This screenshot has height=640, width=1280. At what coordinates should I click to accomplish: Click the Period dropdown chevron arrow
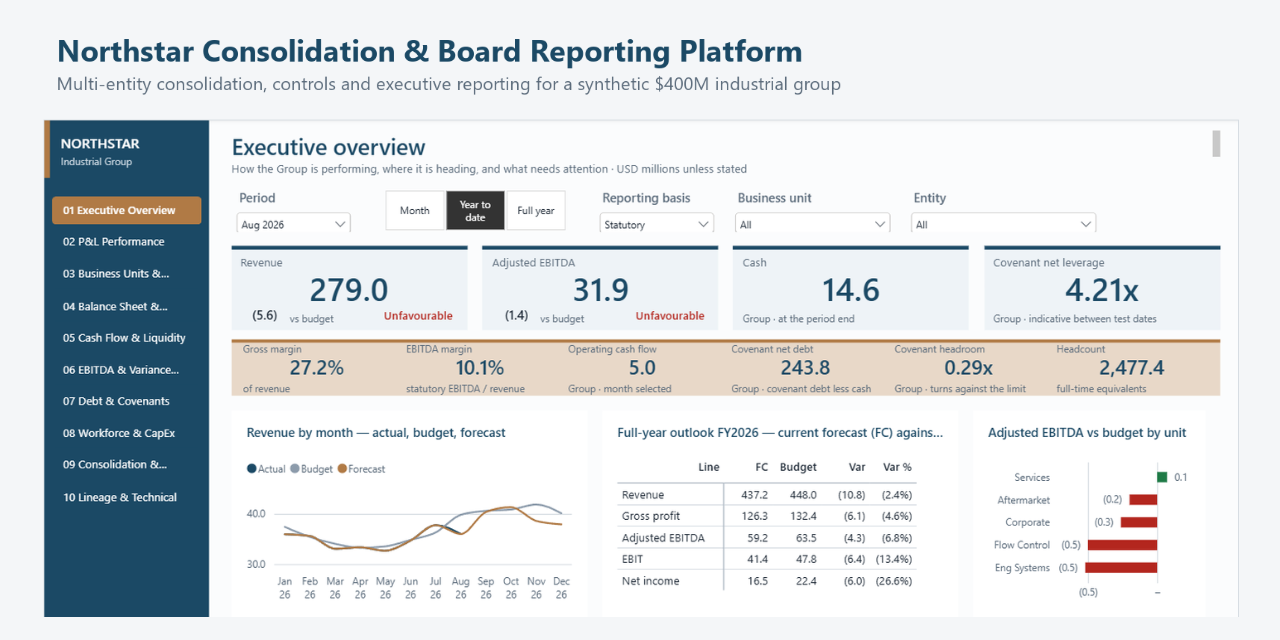point(340,224)
